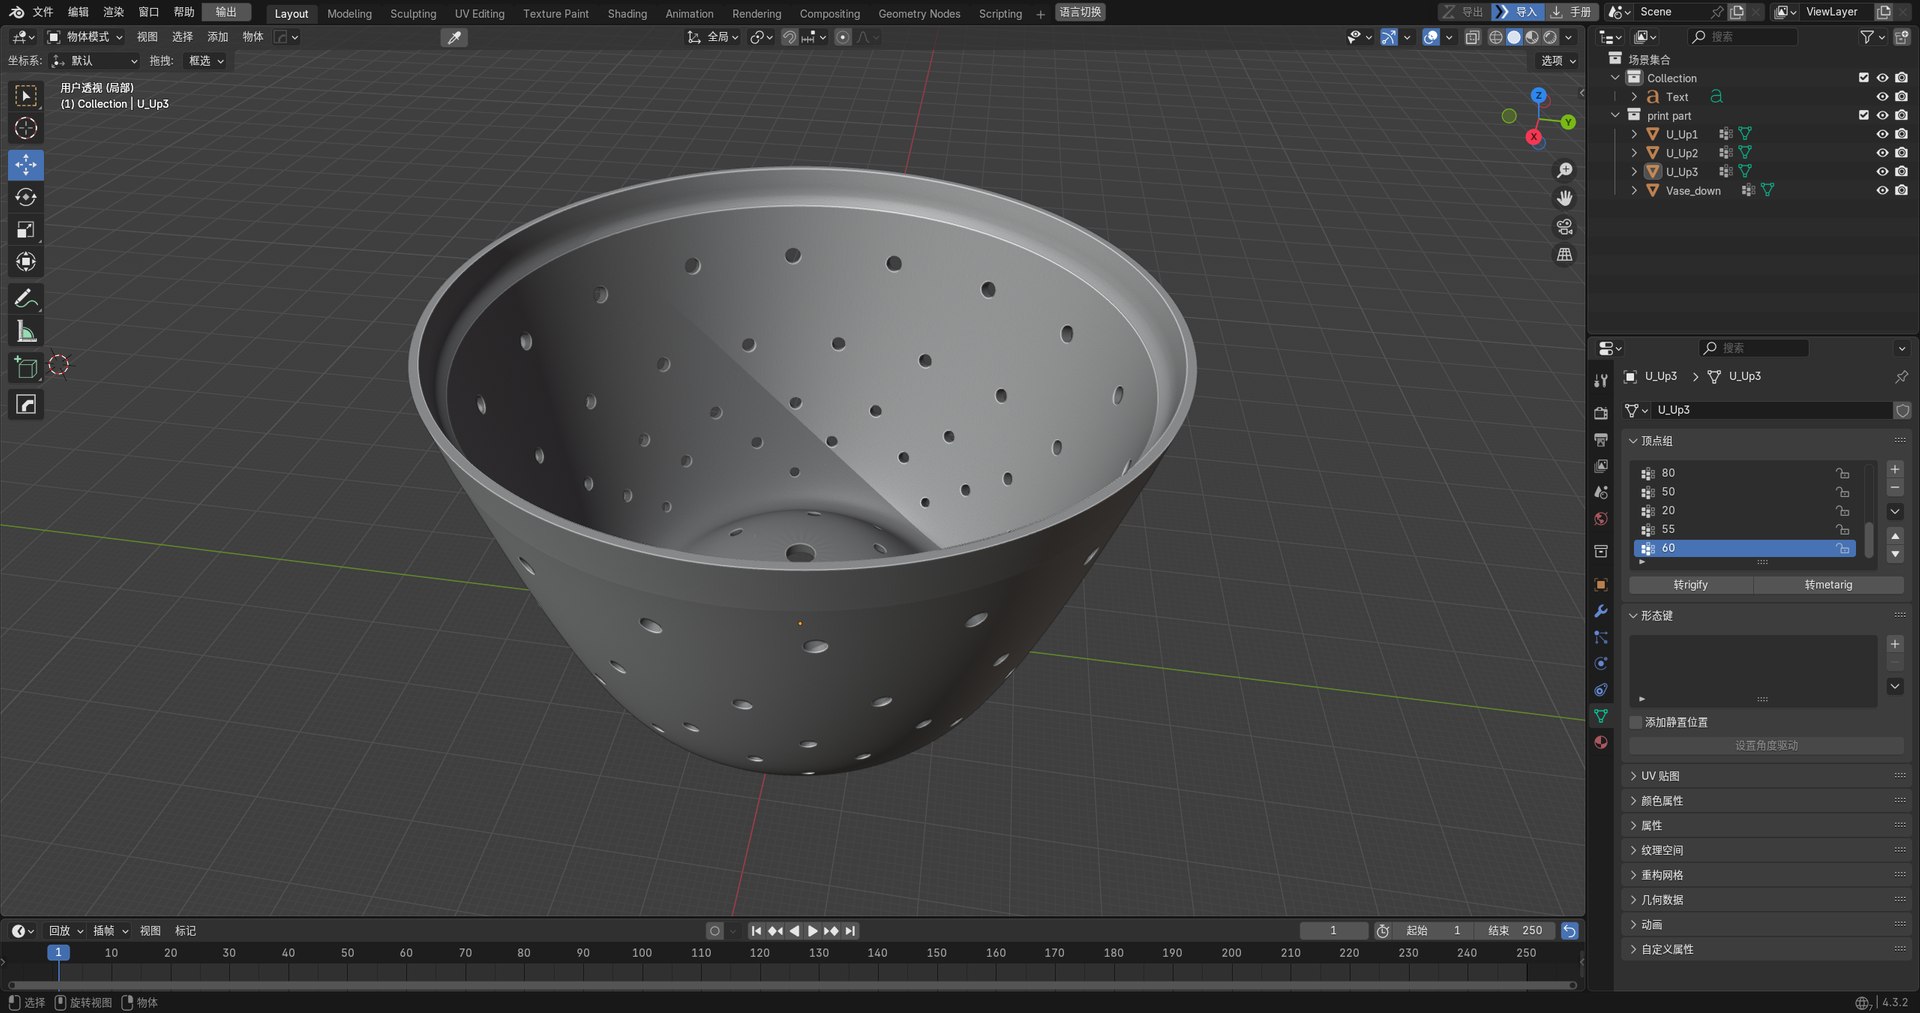Viewport: 1920px width, 1013px height.
Task: Click the timeline scrollbar
Action: (x=791, y=985)
